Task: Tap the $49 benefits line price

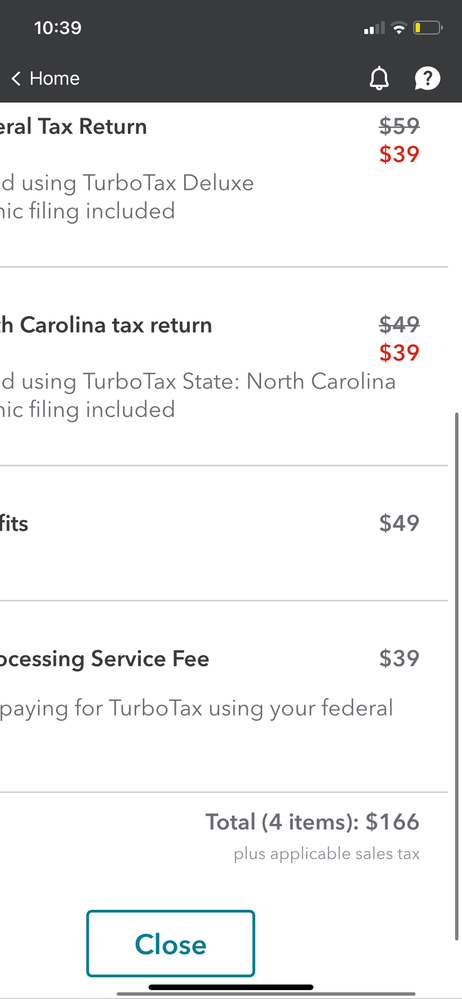Action: coord(399,523)
